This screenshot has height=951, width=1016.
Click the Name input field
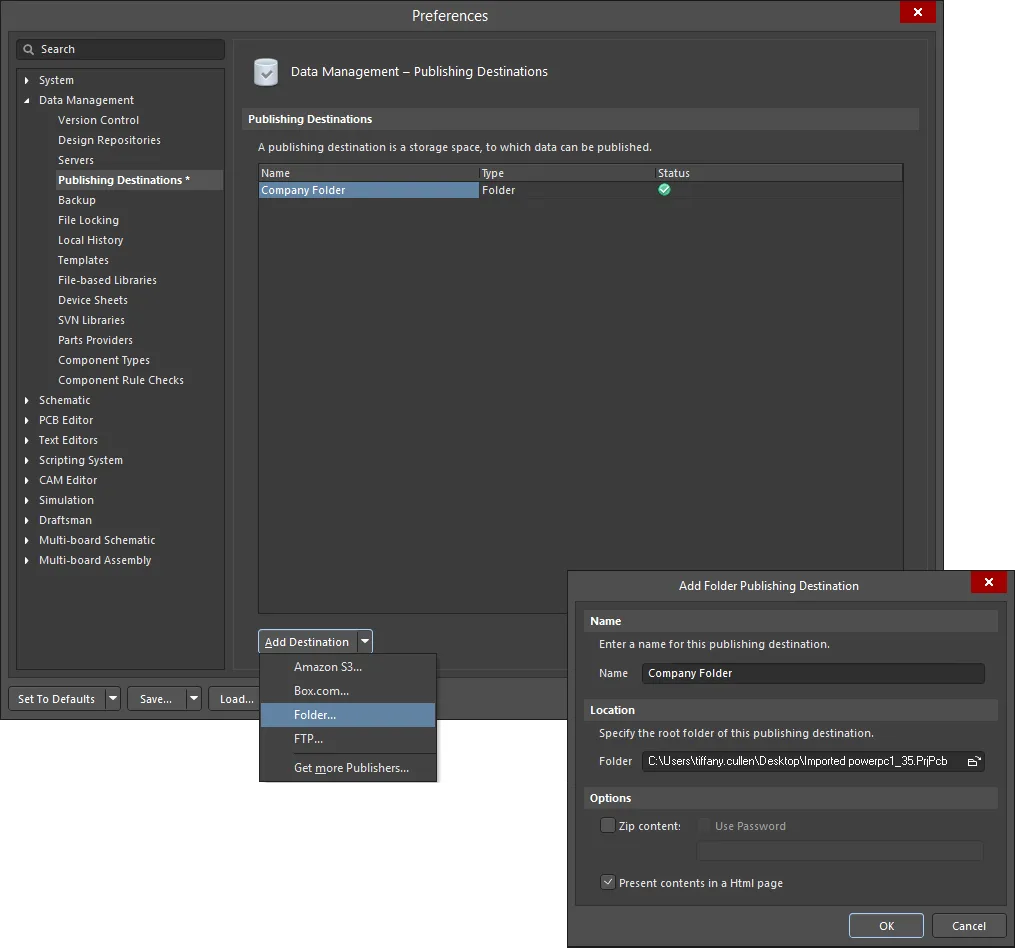click(813, 673)
